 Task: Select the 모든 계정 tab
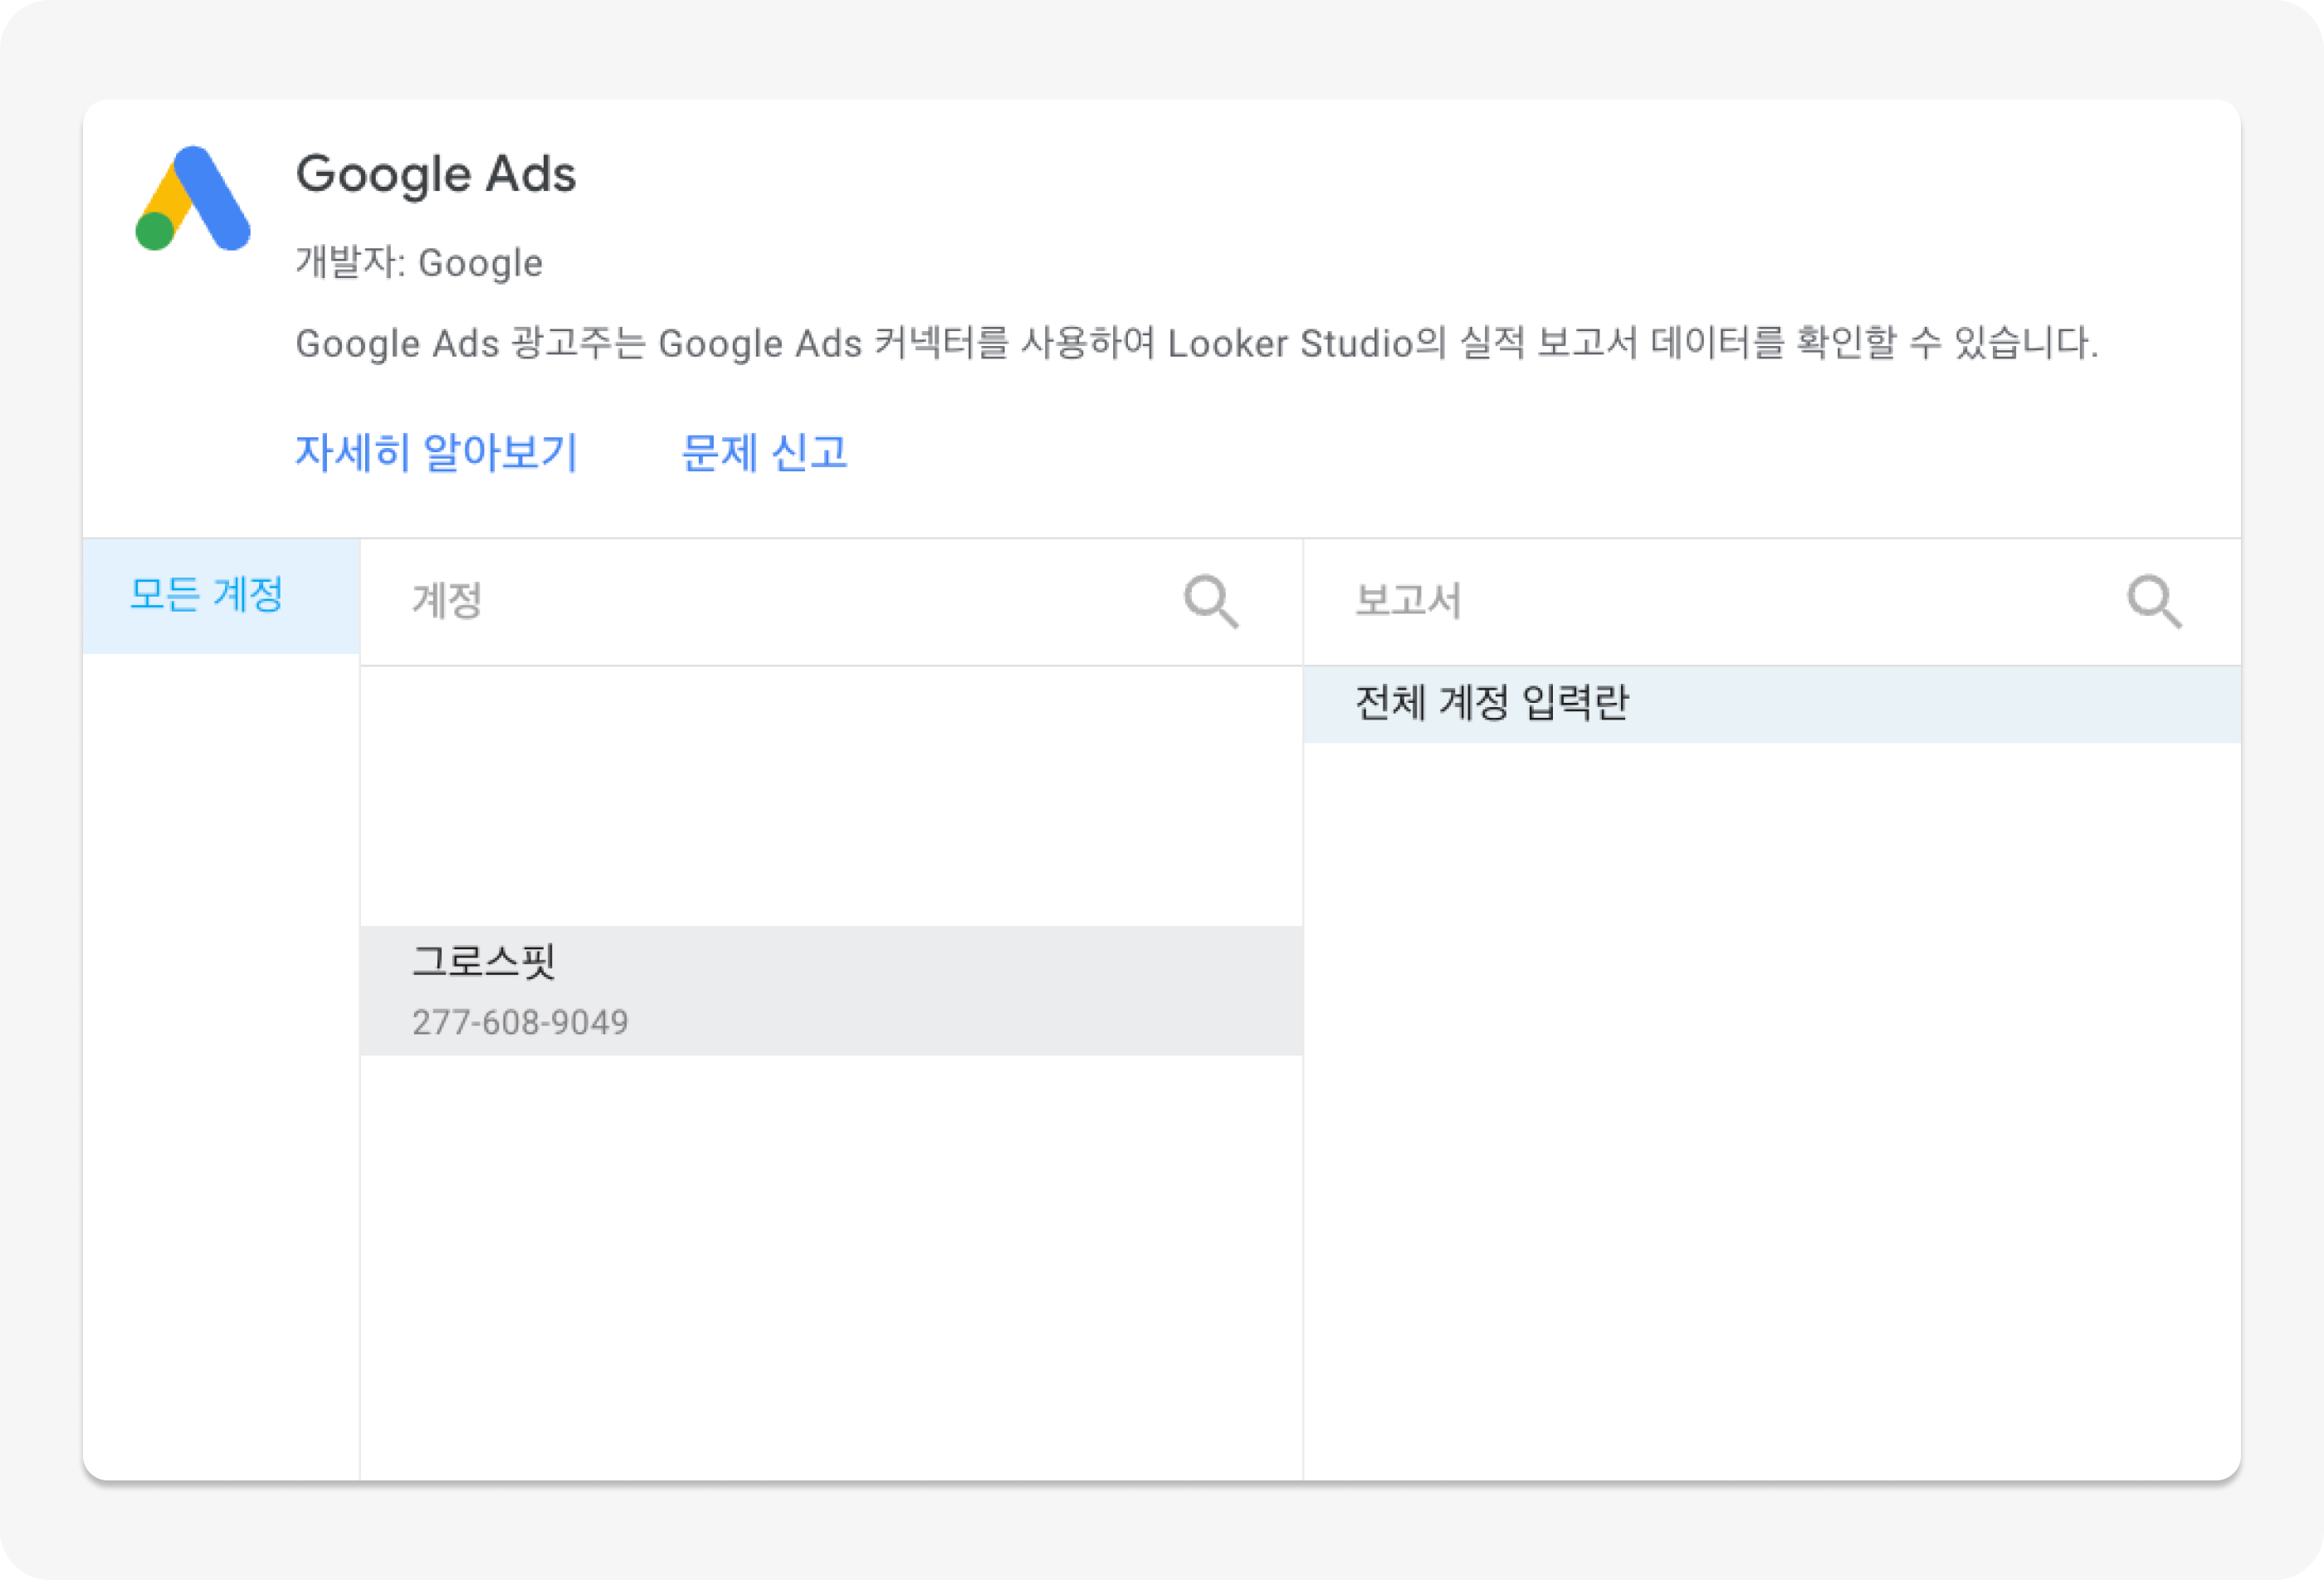pyautogui.click(x=221, y=596)
